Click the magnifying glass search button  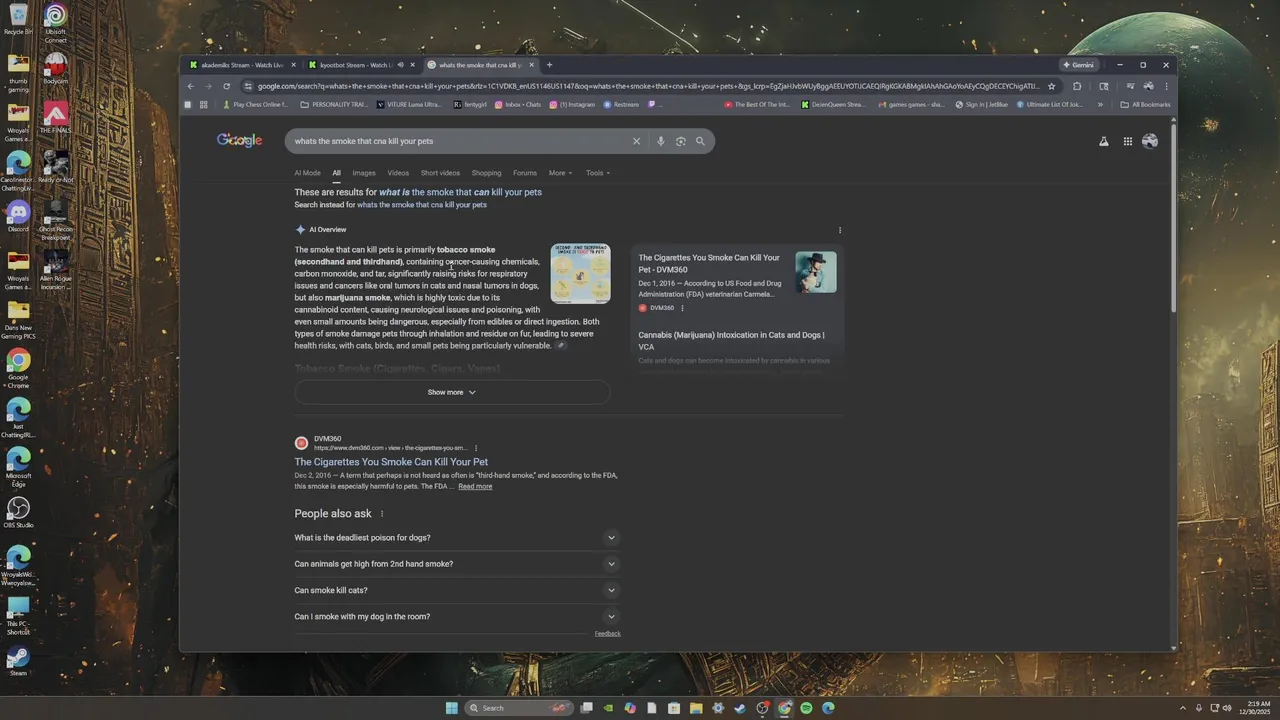click(700, 141)
